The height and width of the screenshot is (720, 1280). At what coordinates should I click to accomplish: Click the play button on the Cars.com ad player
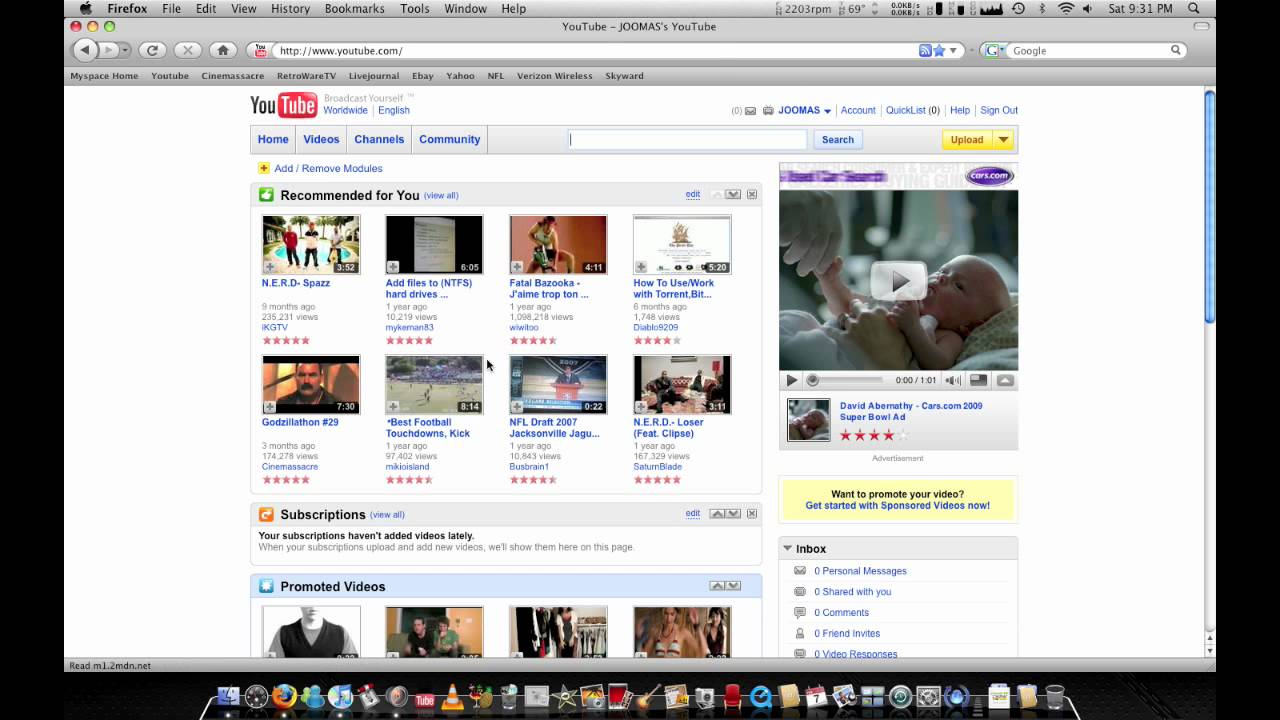(x=792, y=380)
